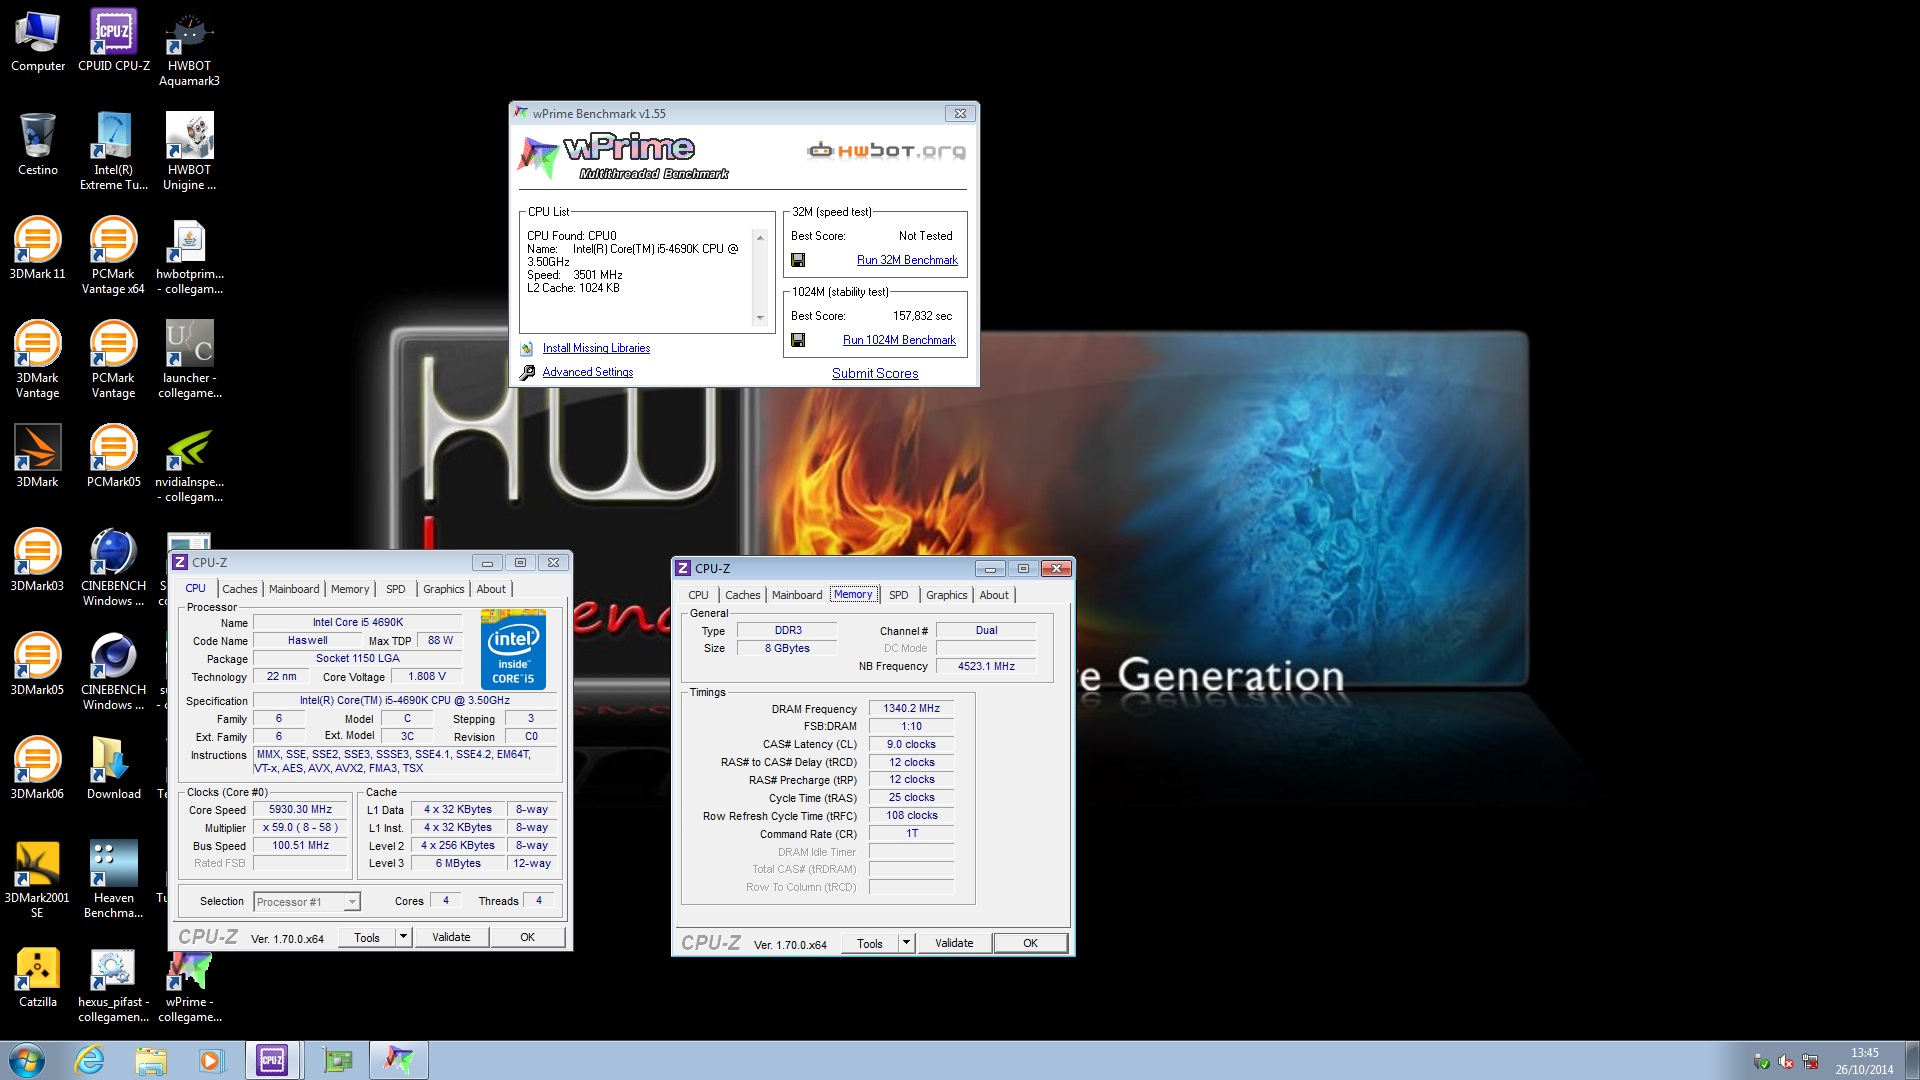The width and height of the screenshot is (1920, 1080).
Task: Click OK button in left CPU-Z
Action: tap(527, 937)
